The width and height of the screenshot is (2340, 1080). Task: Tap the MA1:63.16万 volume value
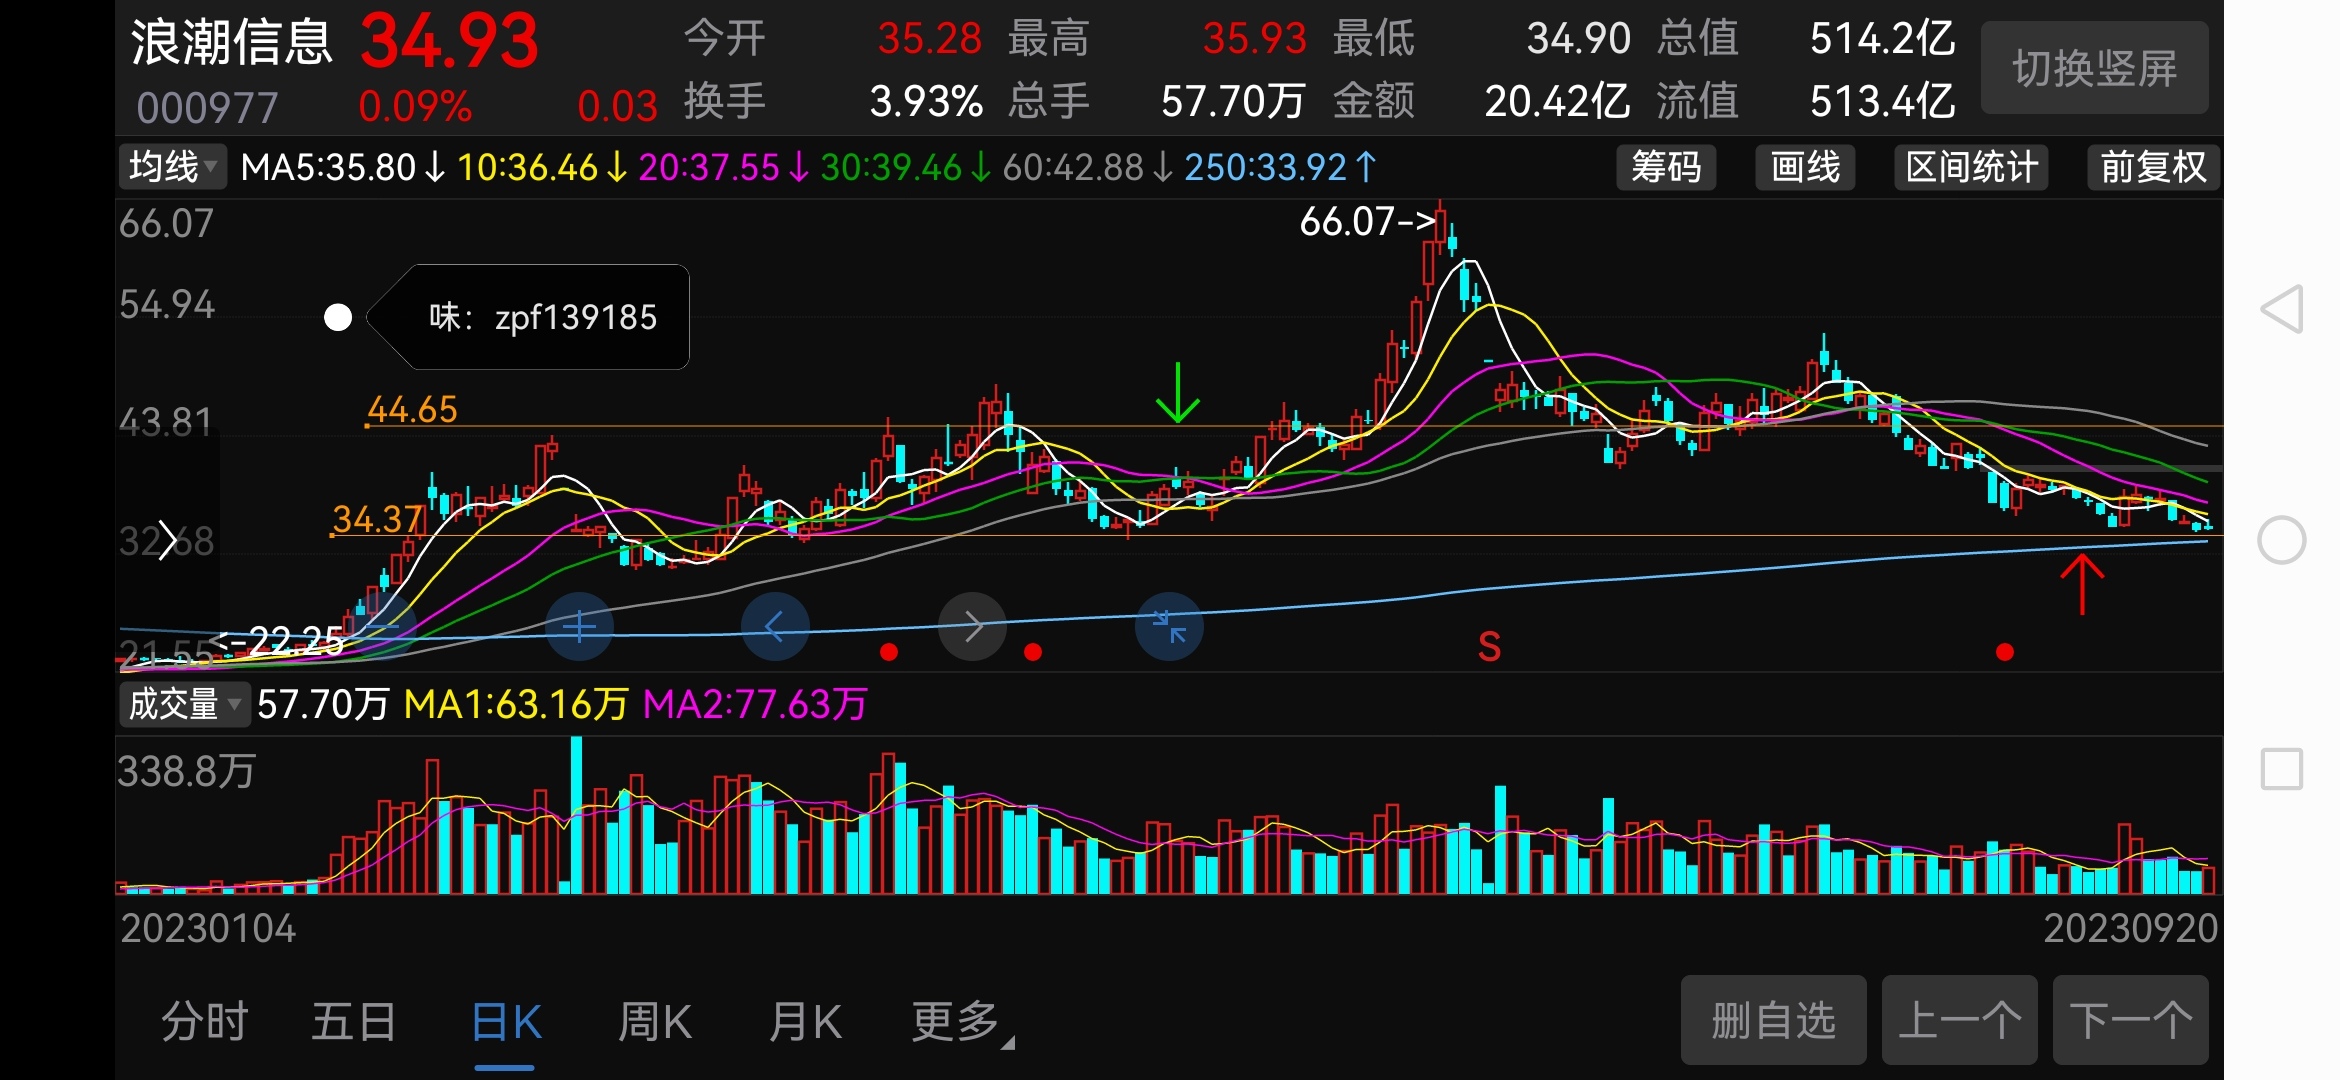pos(516,704)
